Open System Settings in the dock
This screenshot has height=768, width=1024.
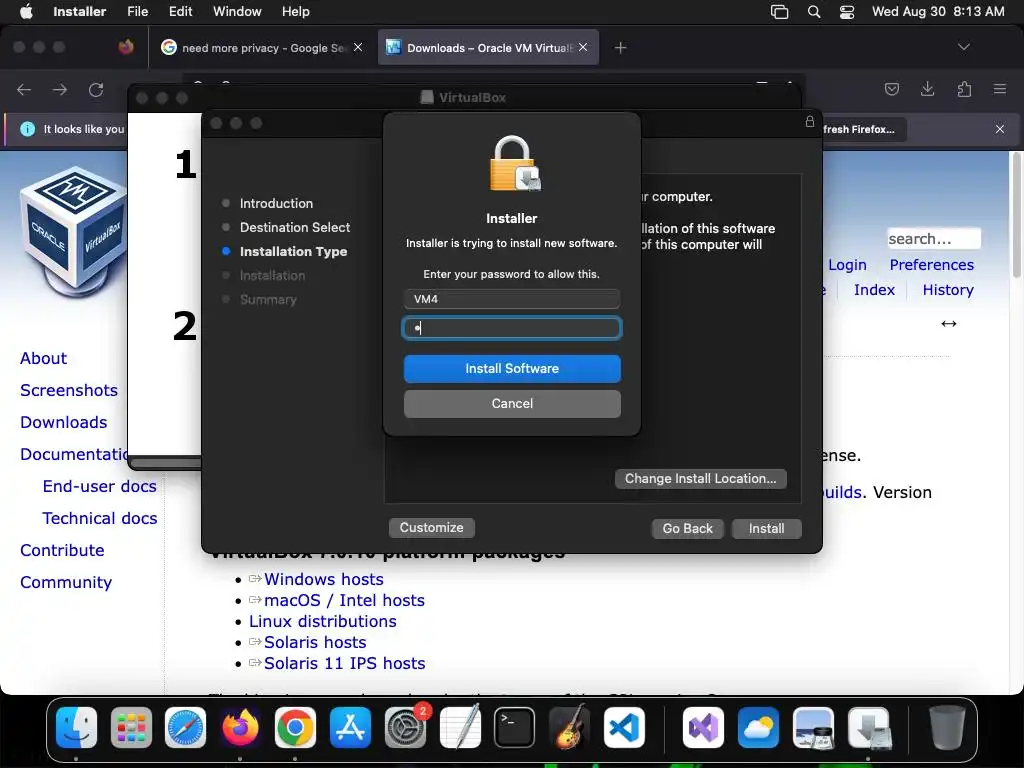(x=406, y=728)
